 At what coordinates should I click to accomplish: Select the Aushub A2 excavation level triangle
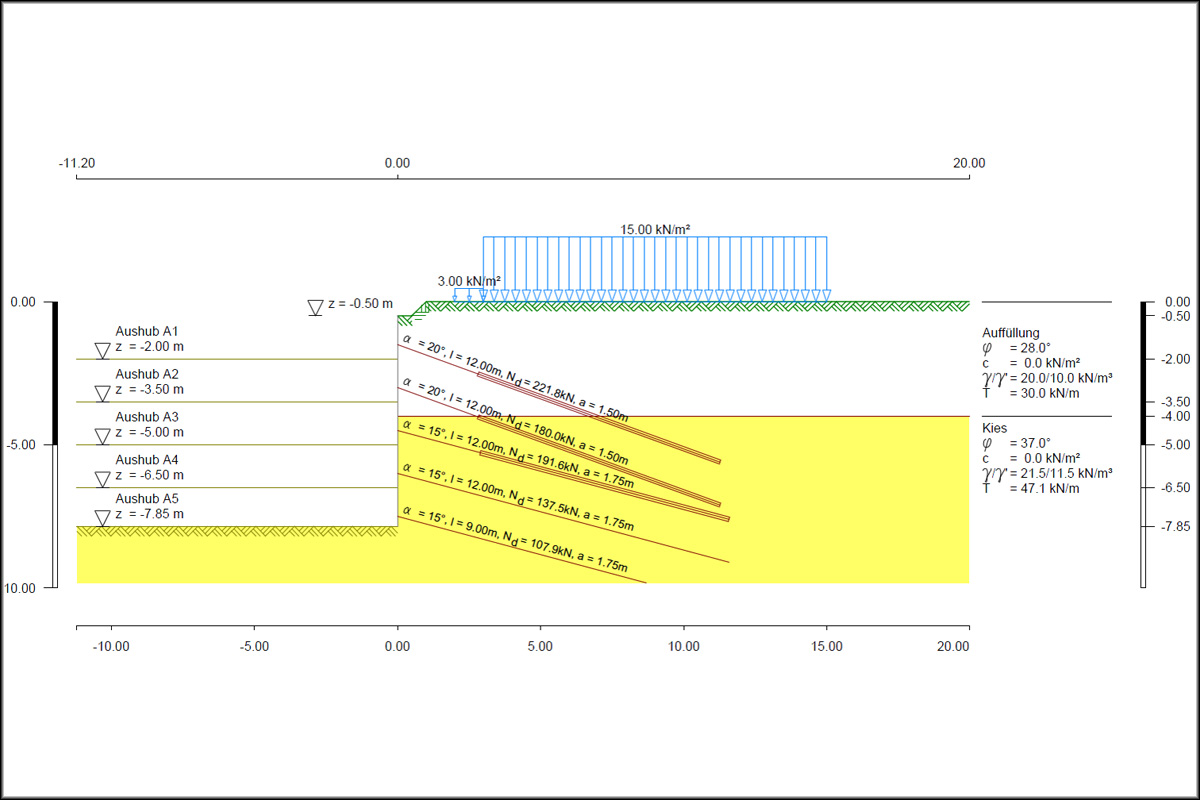[x=102, y=393]
